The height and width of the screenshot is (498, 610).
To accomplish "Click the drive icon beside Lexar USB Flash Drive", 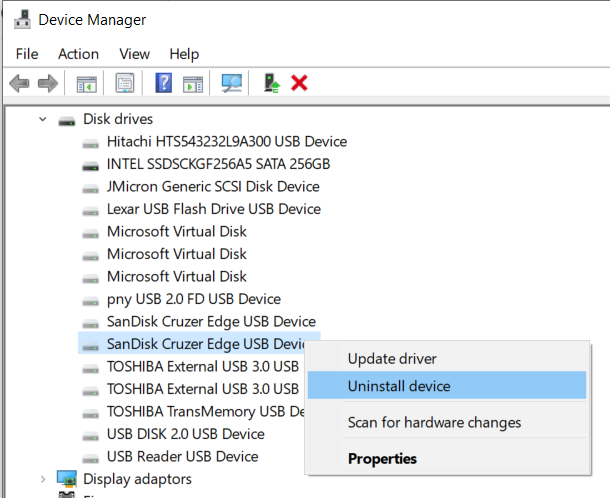I will point(91,211).
